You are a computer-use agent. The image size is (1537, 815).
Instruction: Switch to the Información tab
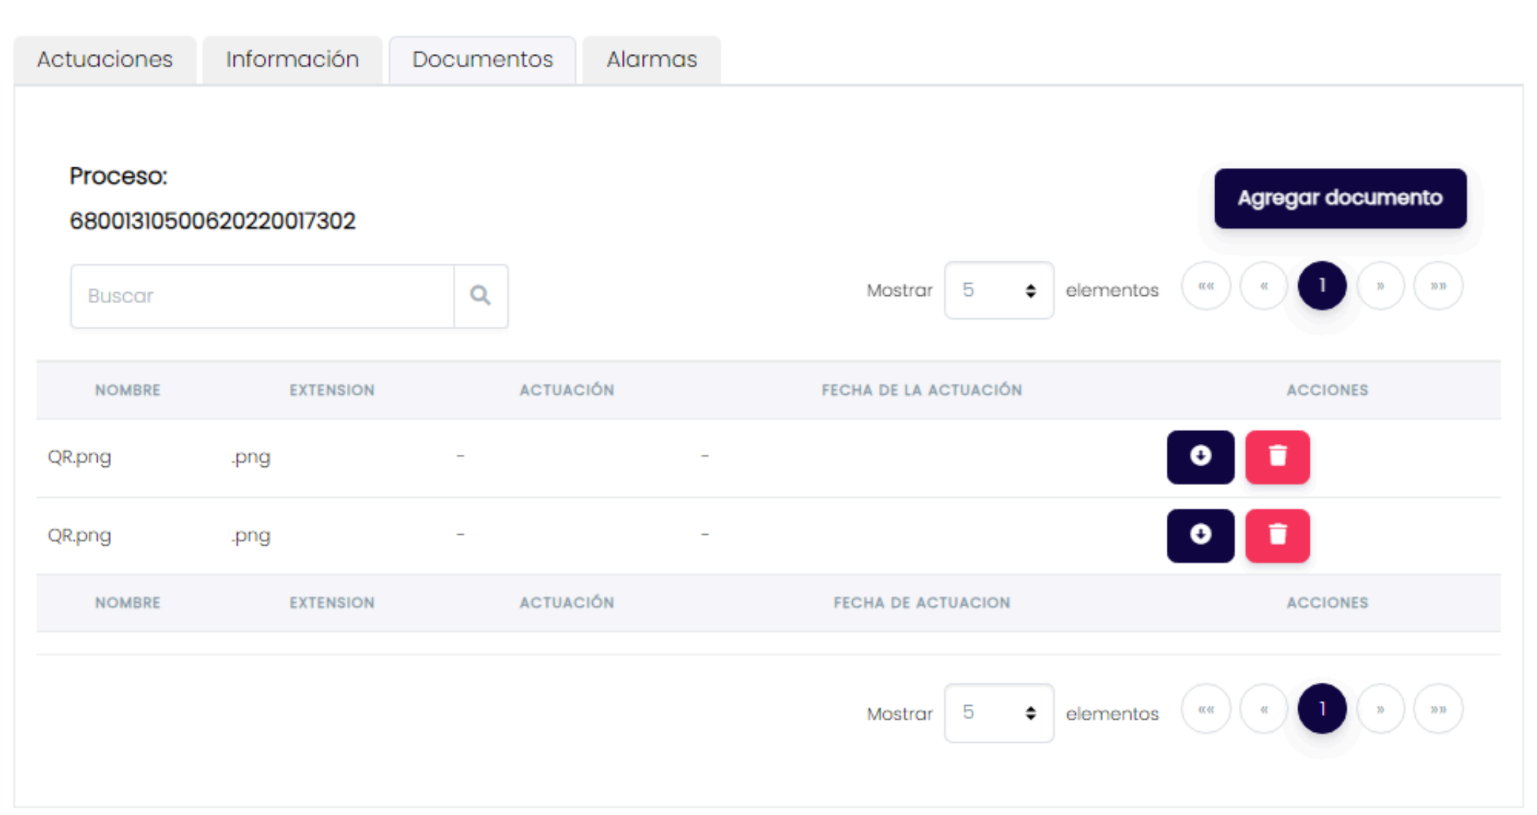[292, 60]
